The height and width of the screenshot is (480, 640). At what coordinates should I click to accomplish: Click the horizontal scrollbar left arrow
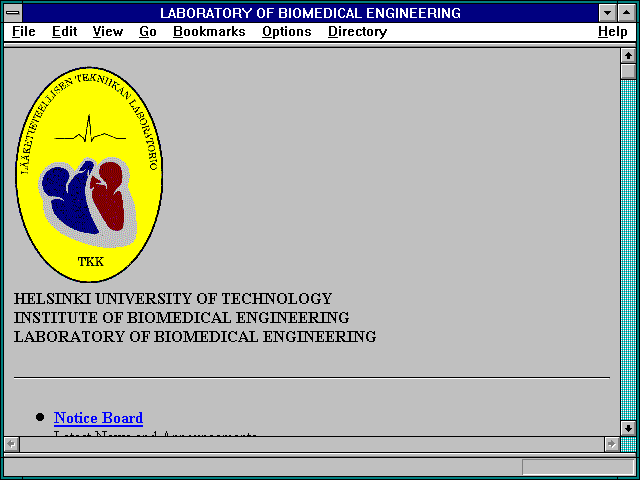click(11, 444)
